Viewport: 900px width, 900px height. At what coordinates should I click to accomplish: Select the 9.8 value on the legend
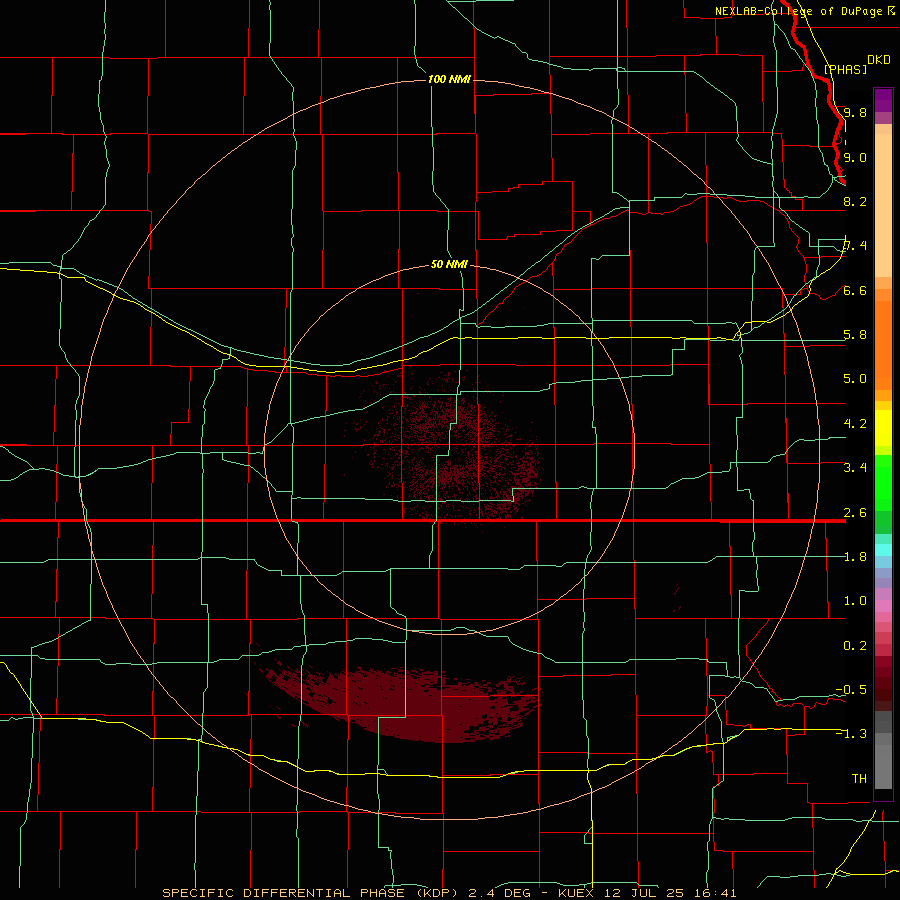coord(855,112)
